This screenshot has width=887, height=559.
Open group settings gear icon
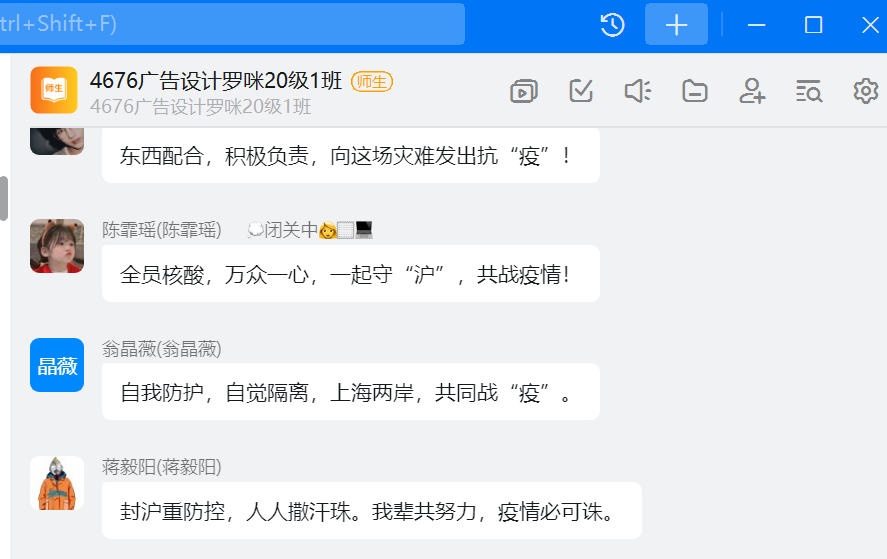(865, 91)
